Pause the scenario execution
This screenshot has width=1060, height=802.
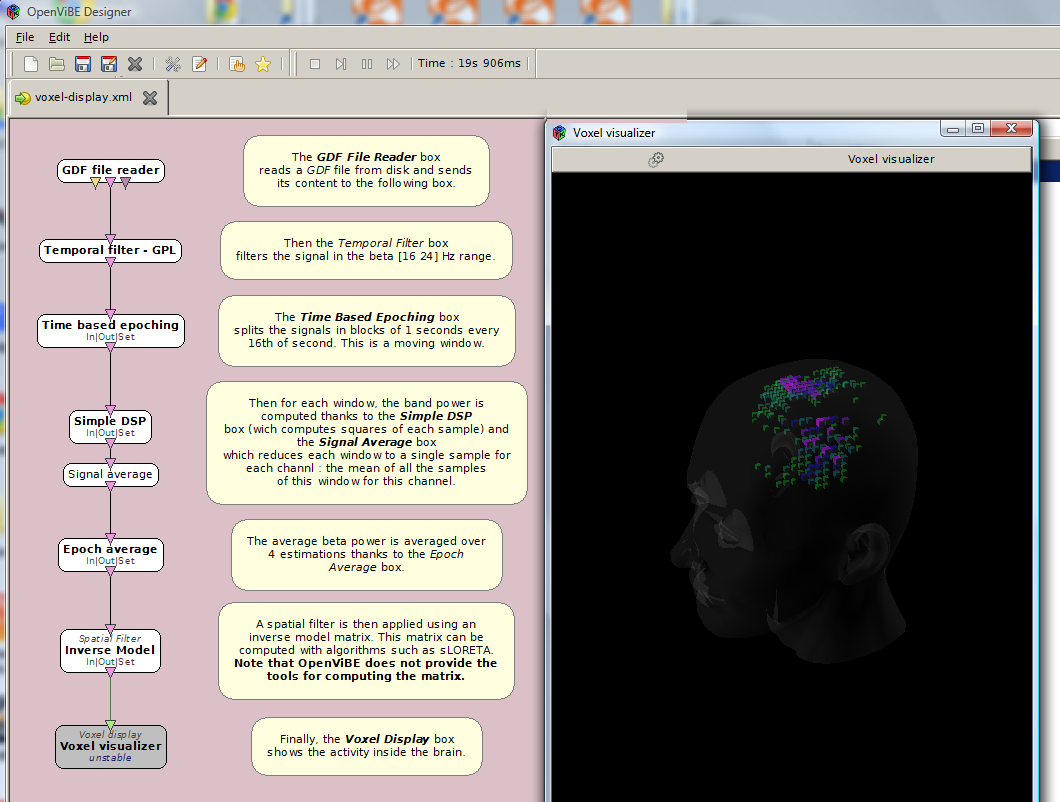pyautogui.click(x=366, y=63)
